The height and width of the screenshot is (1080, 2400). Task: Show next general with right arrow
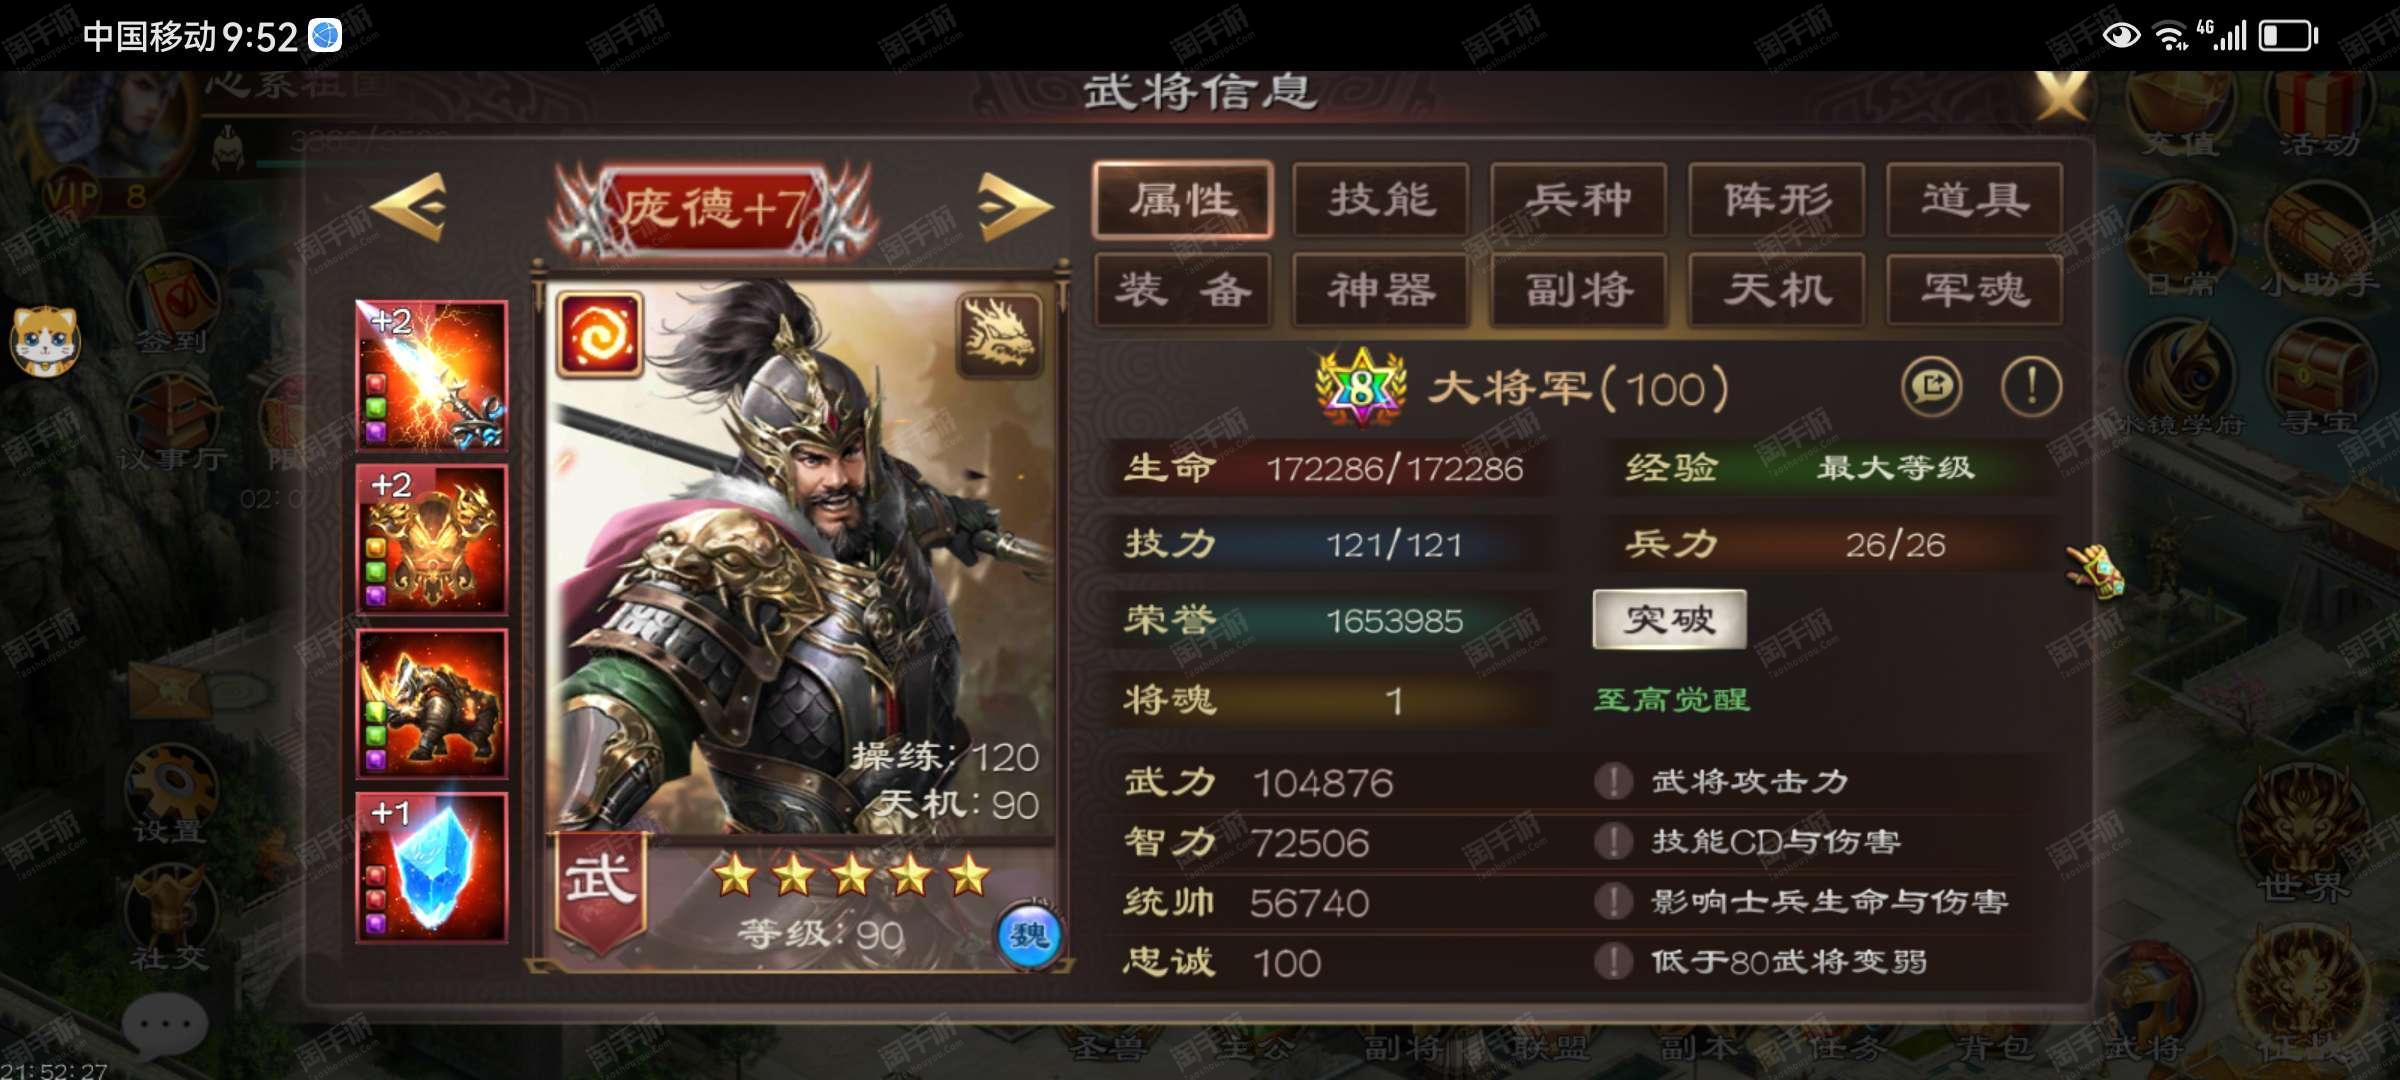tap(1014, 207)
